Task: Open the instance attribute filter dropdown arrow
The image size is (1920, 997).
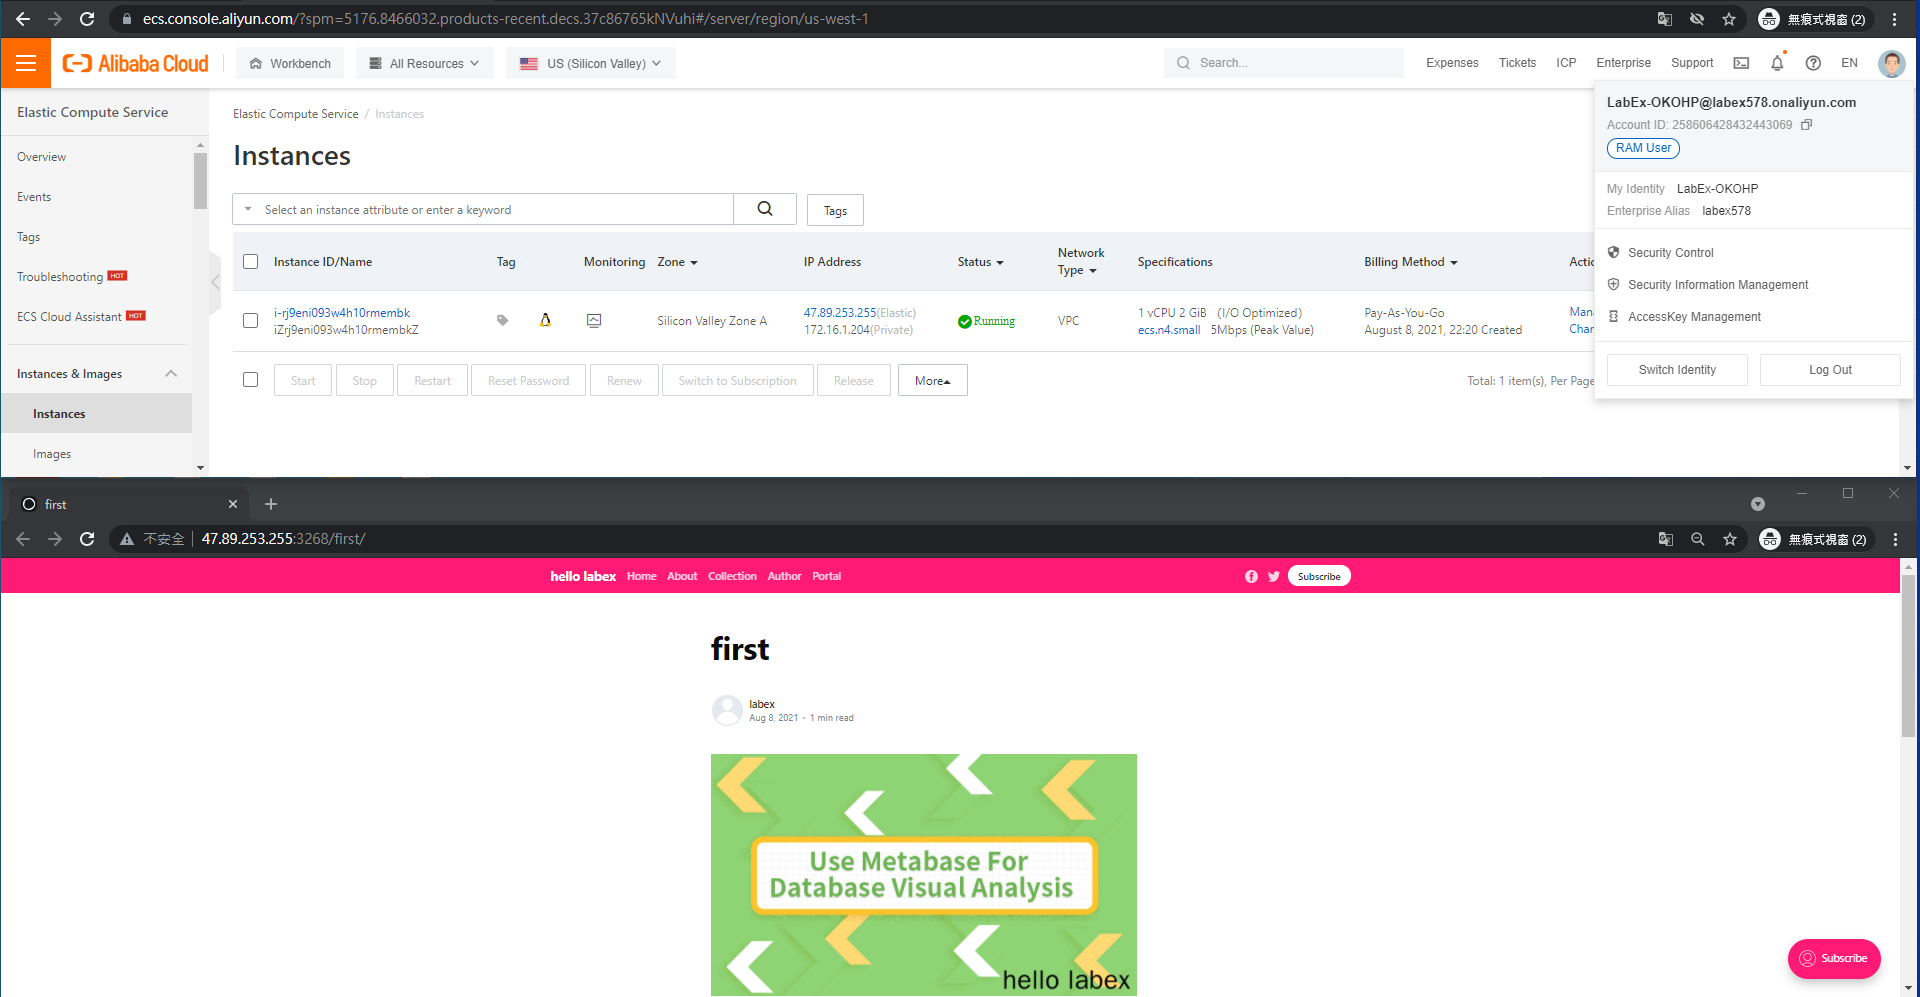Action: [x=248, y=209]
